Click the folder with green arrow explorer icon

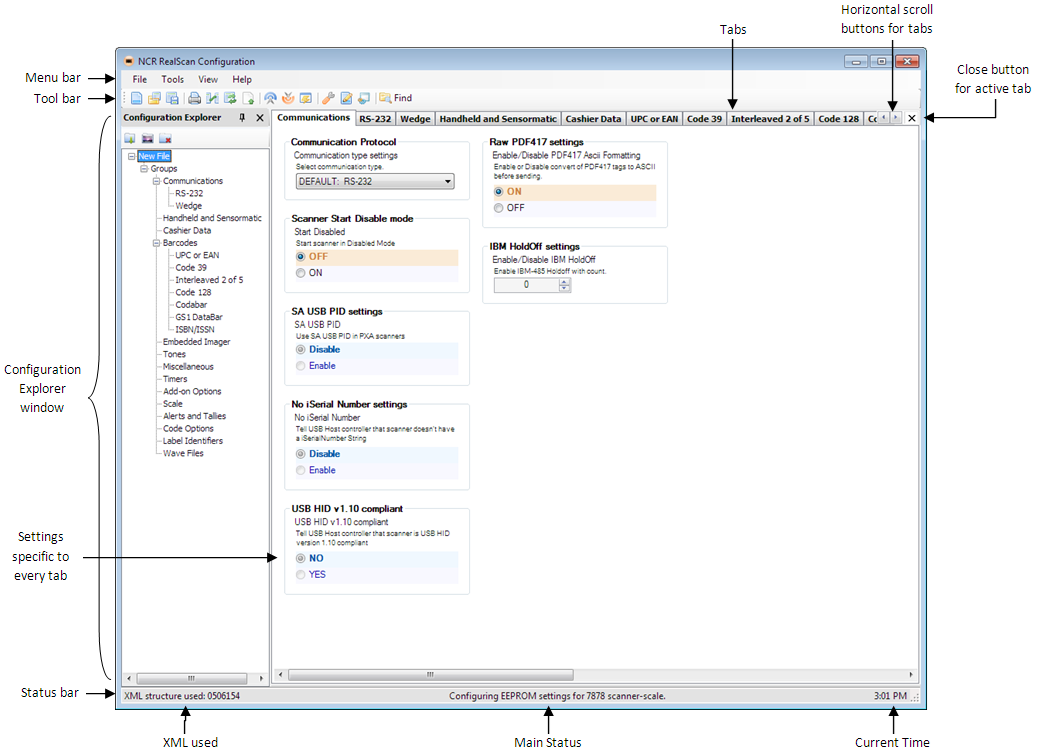(x=130, y=139)
